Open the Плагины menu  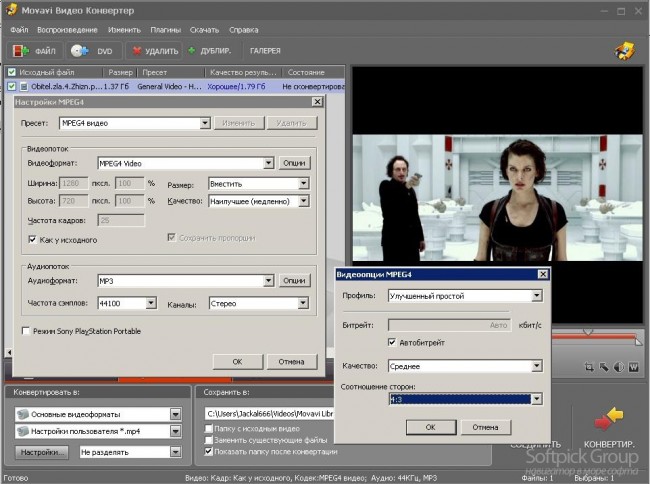click(166, 30)
